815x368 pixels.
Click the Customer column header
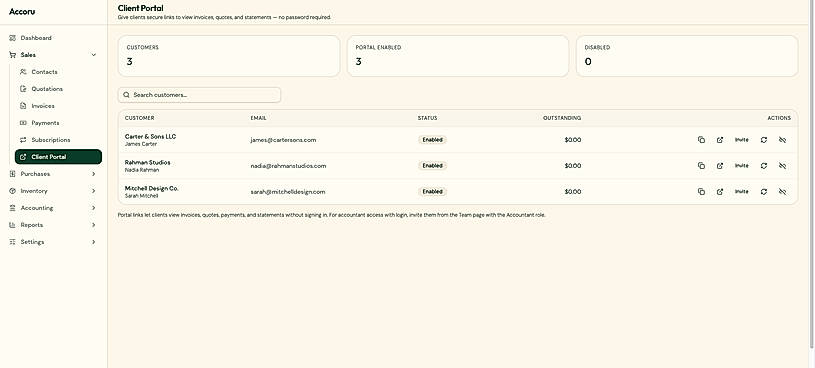coord(139,118)
